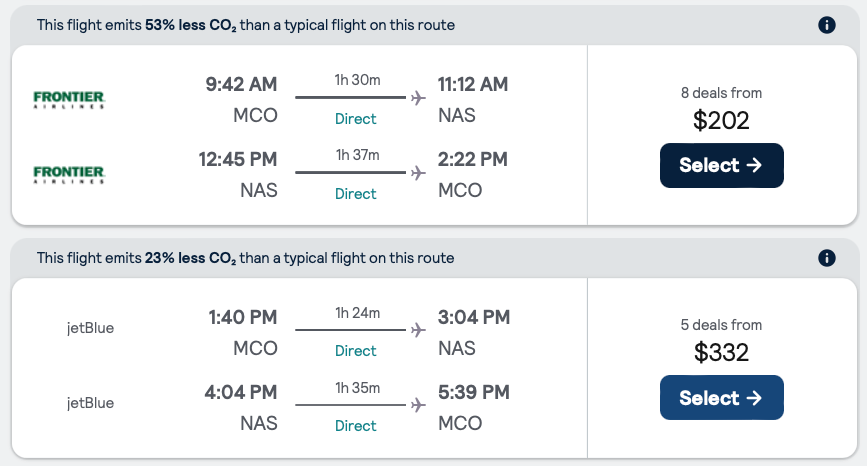Click the 23% less CO₂ emissions banner text
Viewport: 867px width, 466px height.
[x=246, y=258]
